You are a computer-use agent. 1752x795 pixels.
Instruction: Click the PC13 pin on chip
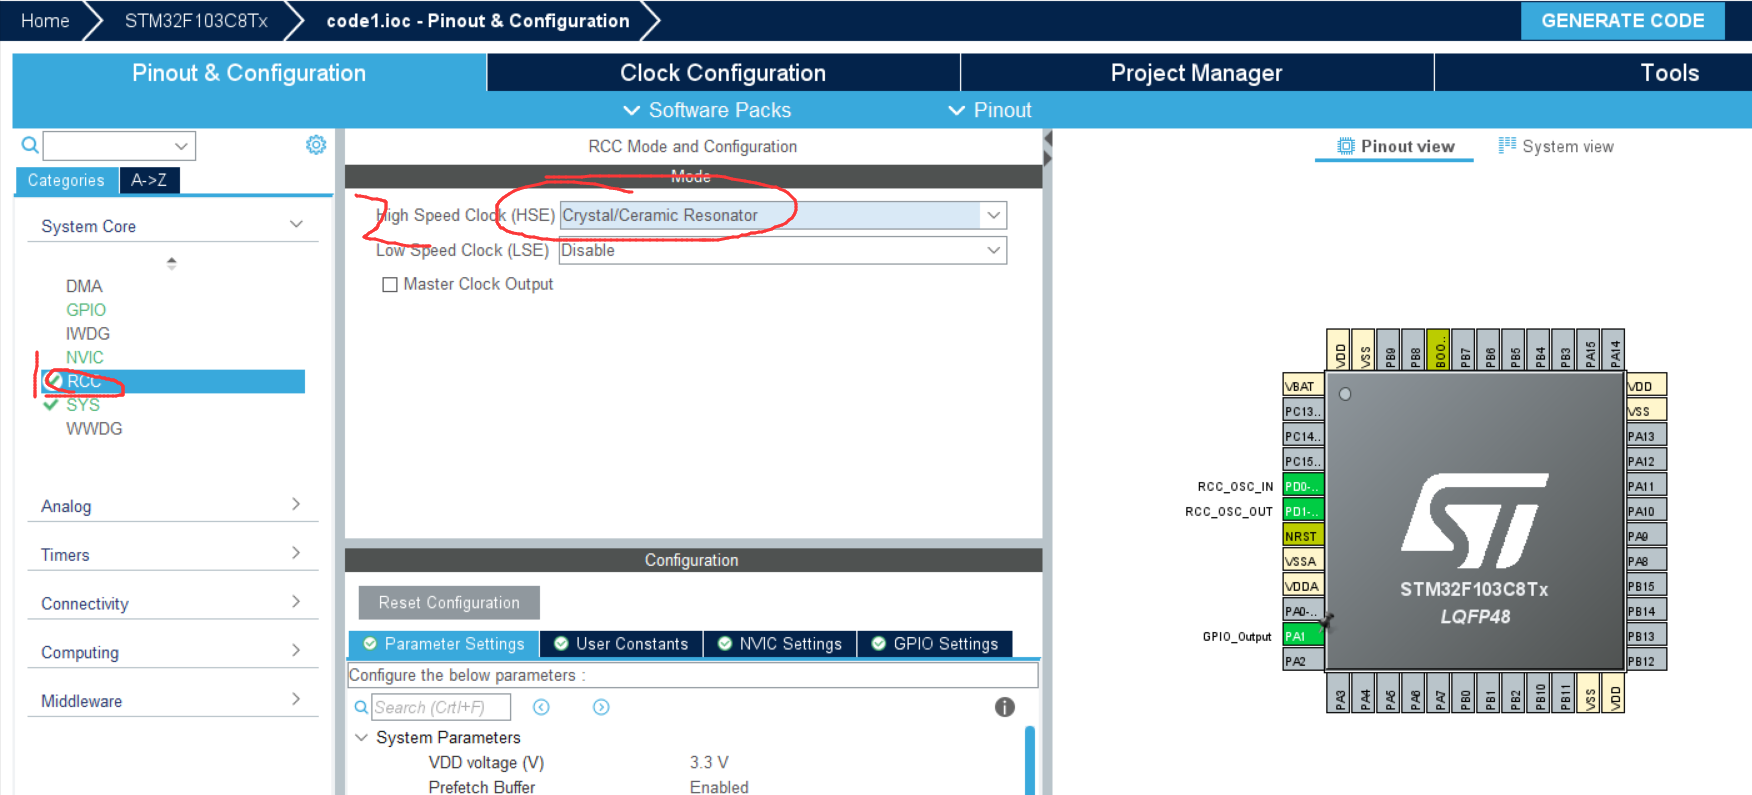[x=1303, y=411]
